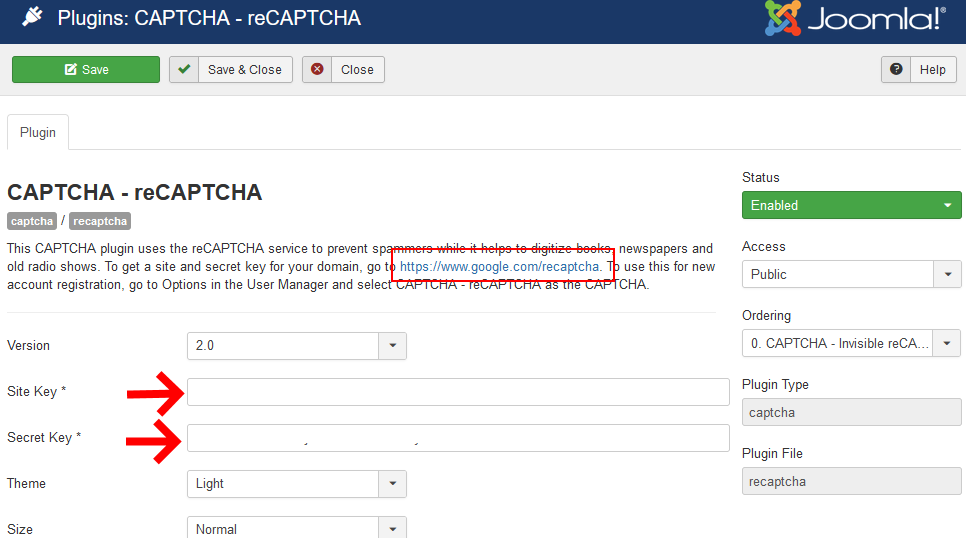Click the Version label
The image size is (966, 538).
[28, 346]
